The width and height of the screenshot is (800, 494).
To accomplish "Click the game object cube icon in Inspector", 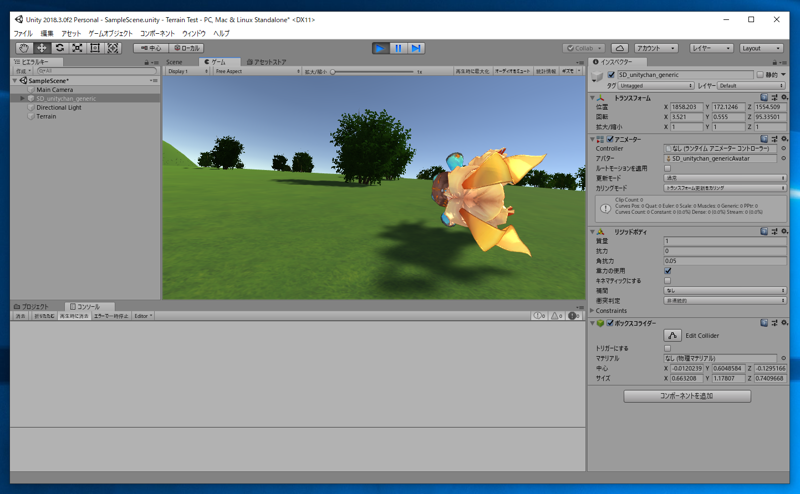I will tap(597, 77).
